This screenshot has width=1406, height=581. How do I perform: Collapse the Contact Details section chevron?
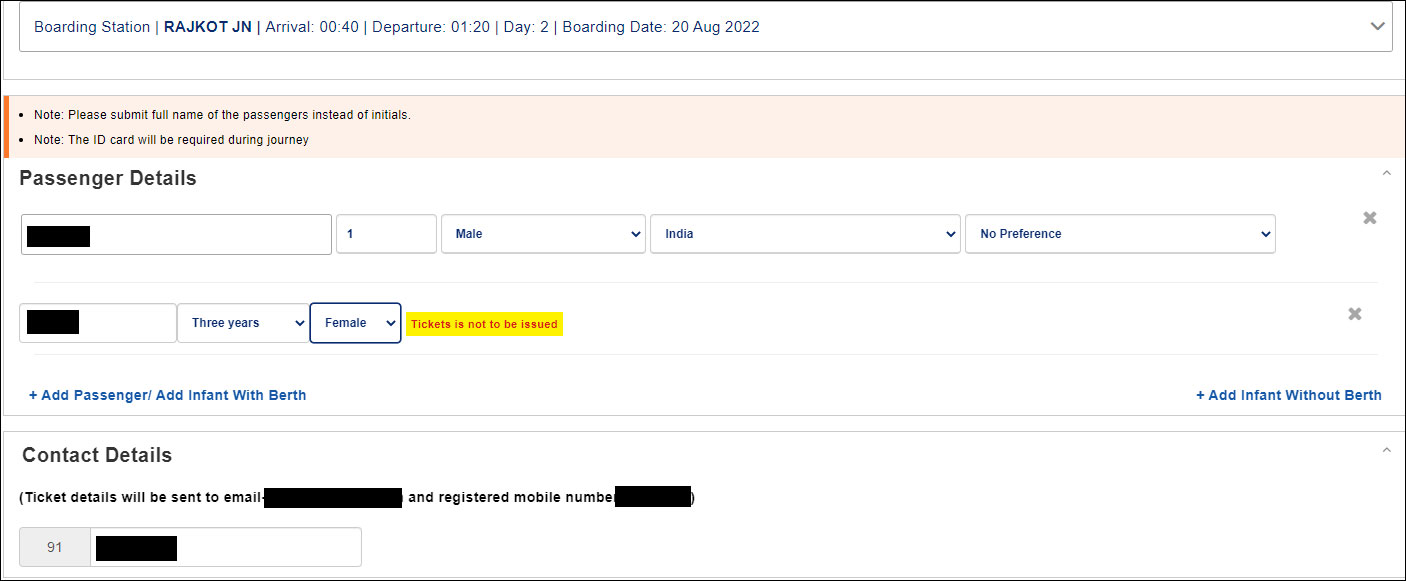[x=1386, y=451]
